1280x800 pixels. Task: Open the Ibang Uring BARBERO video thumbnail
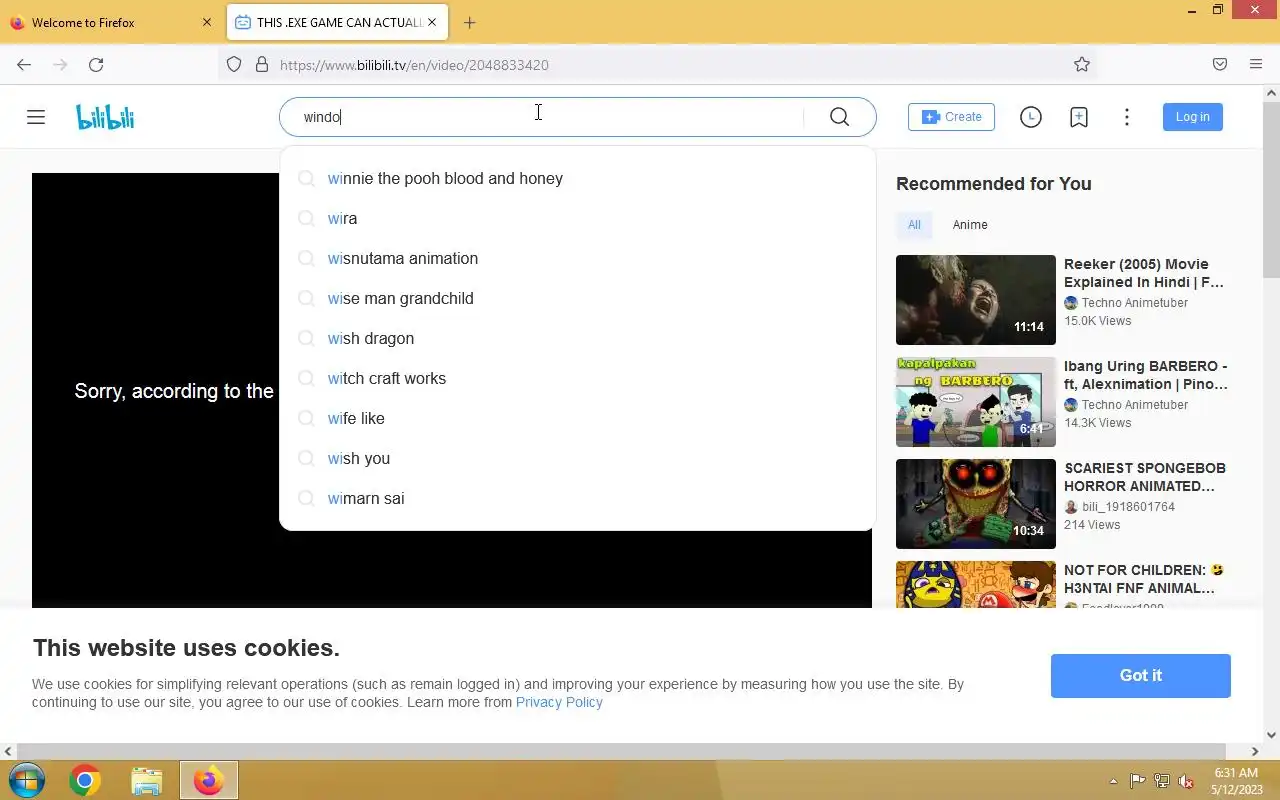pyautogui.click(x=976, y=402)
